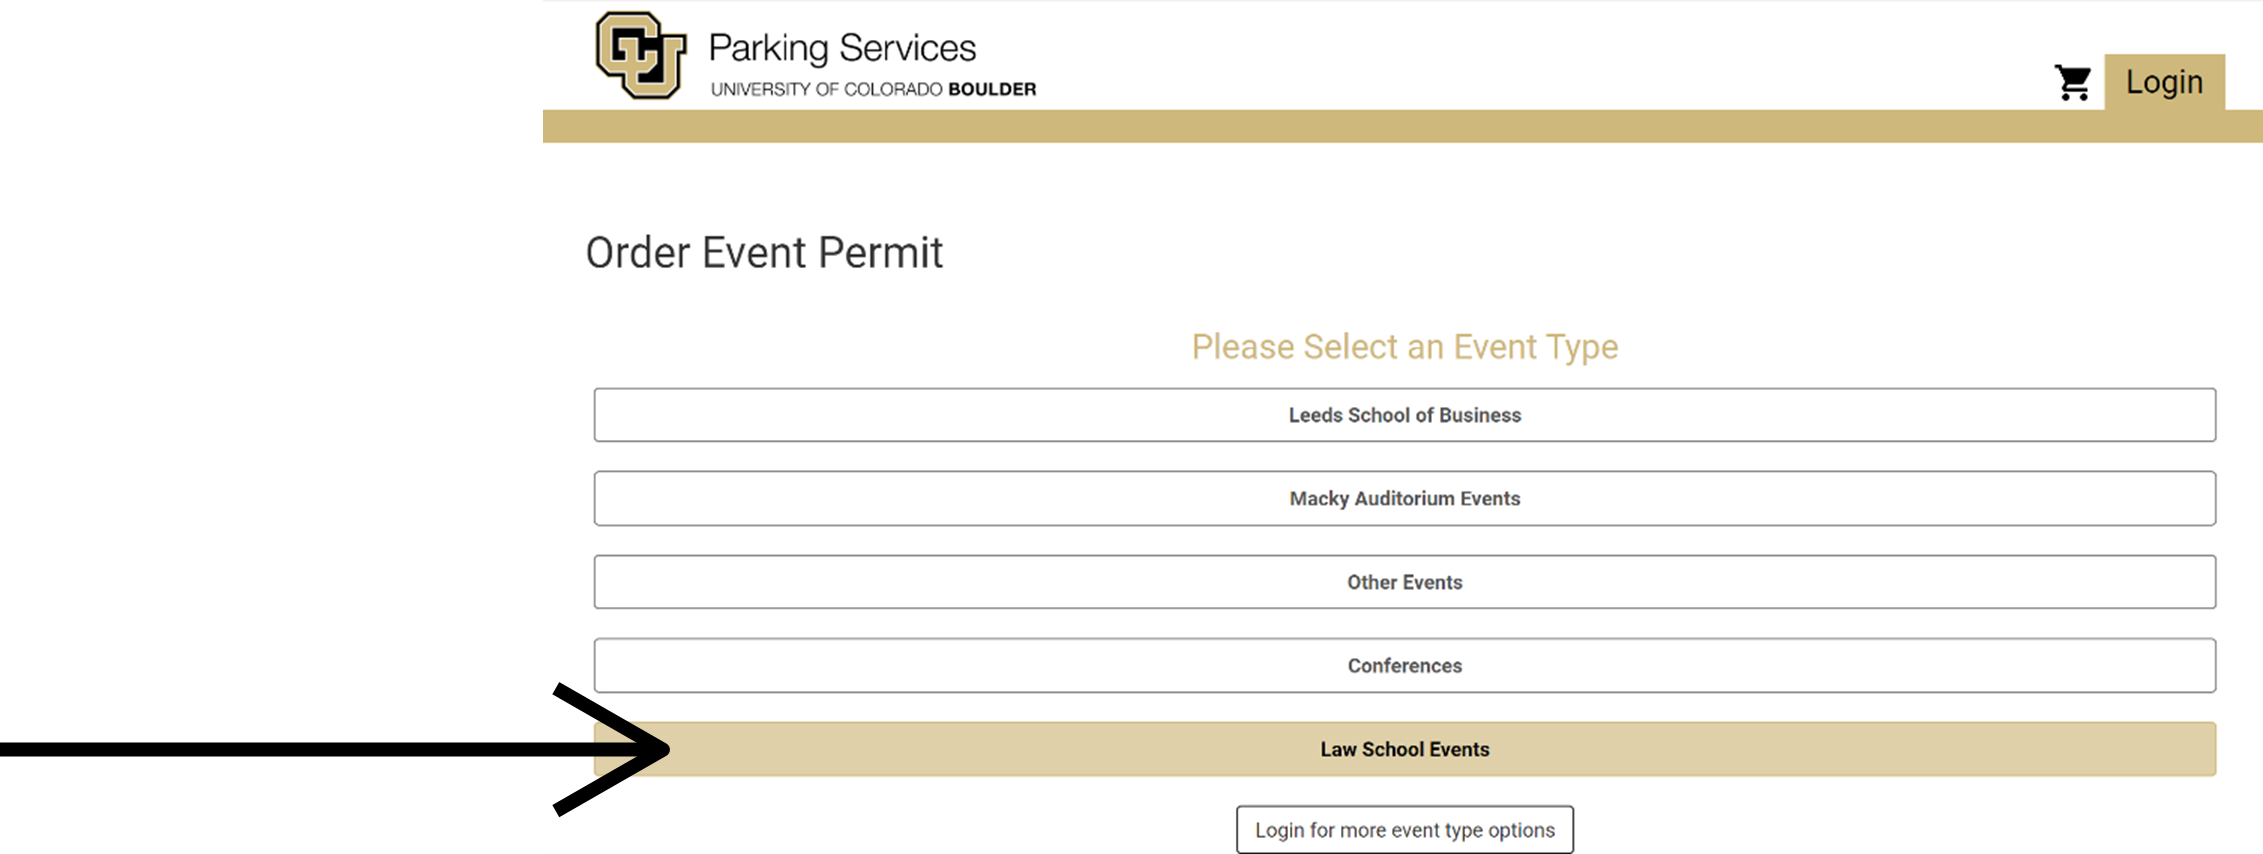The width and height of the screenshot is (2263, 854).
Task: Select the Other Events option
Action: (x=1404, y=582)
